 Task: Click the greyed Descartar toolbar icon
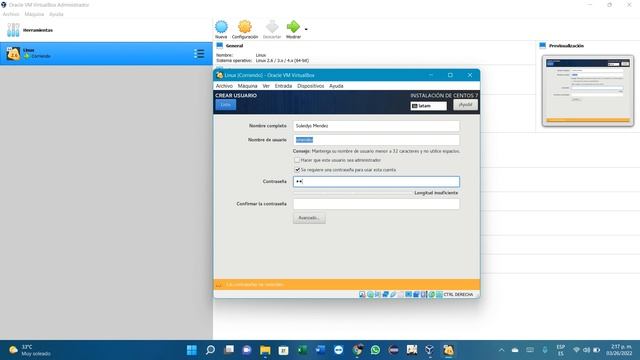[272, 29]
